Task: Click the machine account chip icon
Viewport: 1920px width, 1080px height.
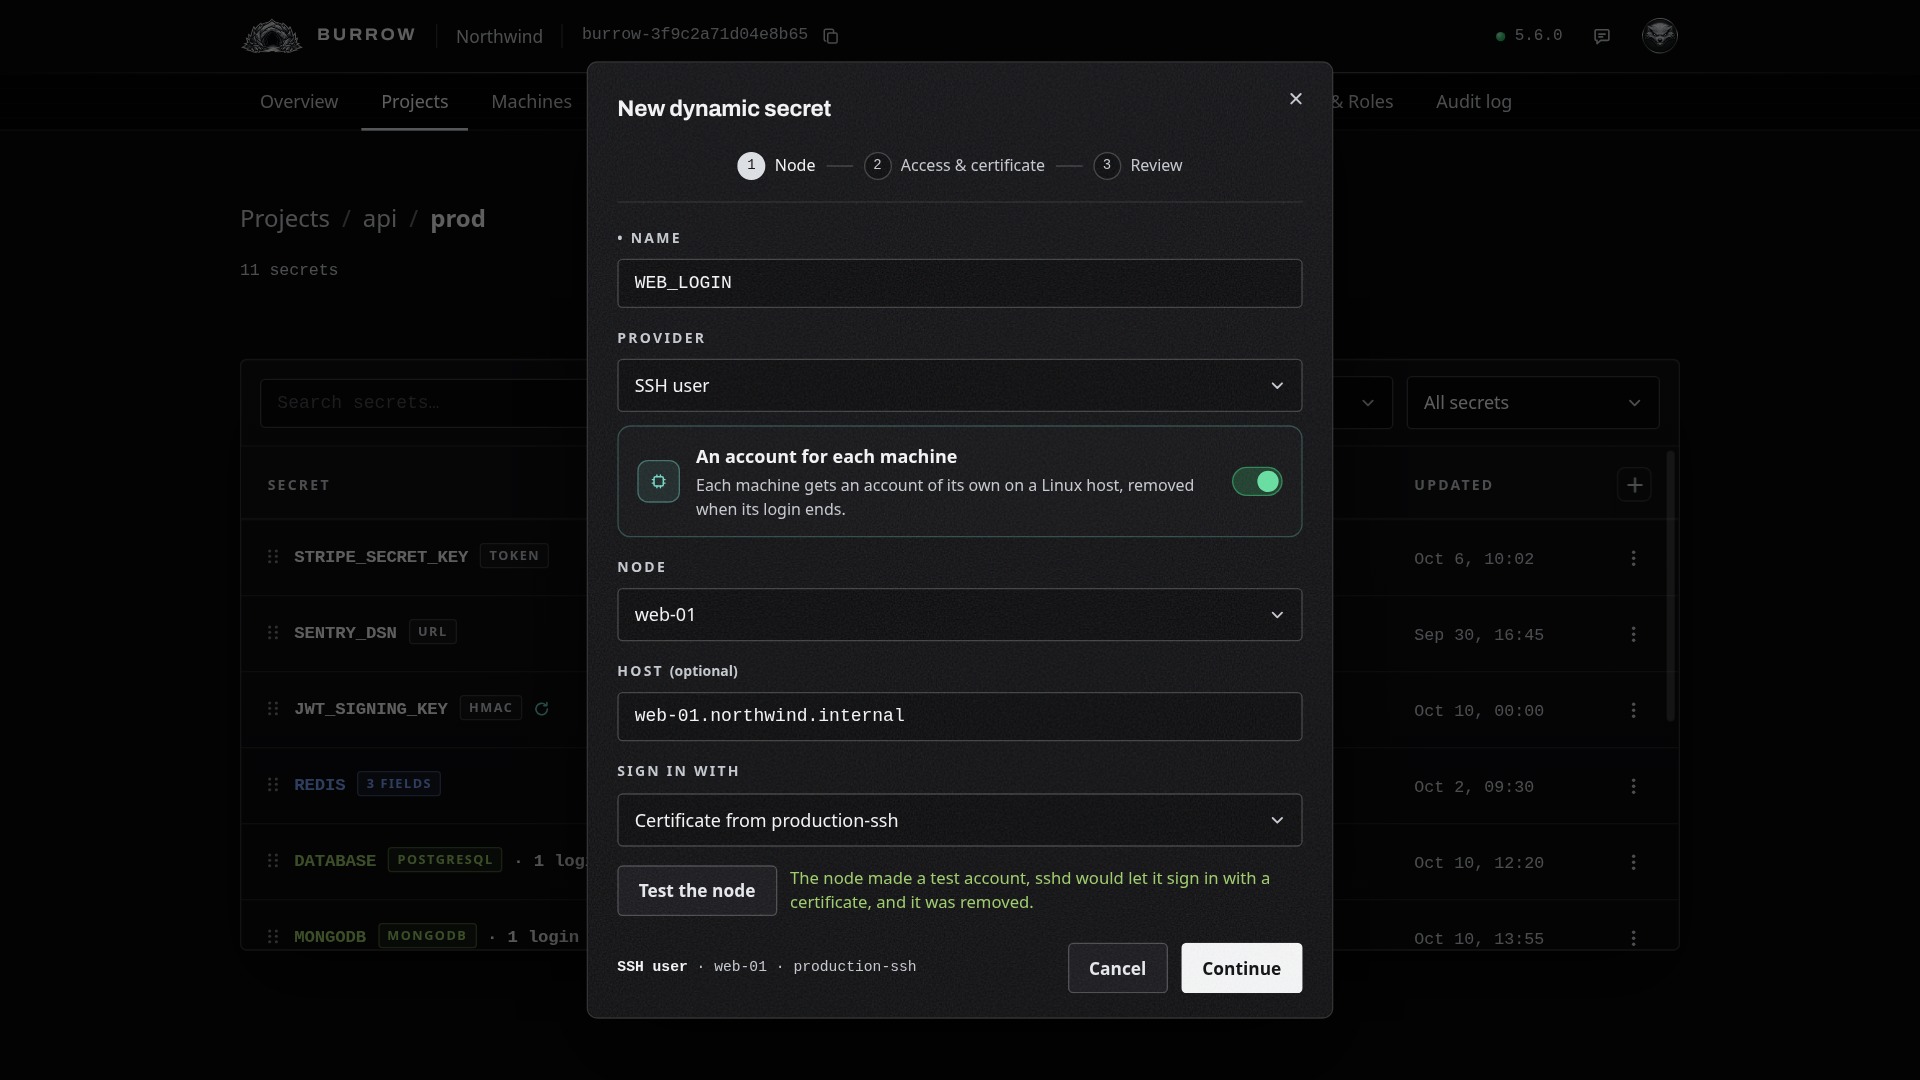Action: point(659,481)
